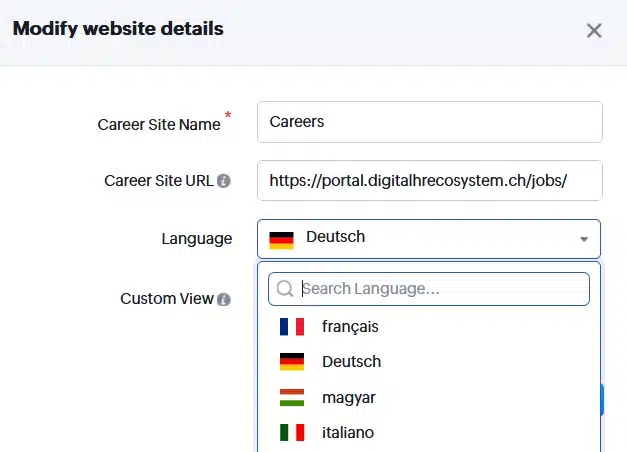Viewport: 627px width, 452px height.
Task: Click the Italian flag icon in list
Action: (x=292, y=433)
